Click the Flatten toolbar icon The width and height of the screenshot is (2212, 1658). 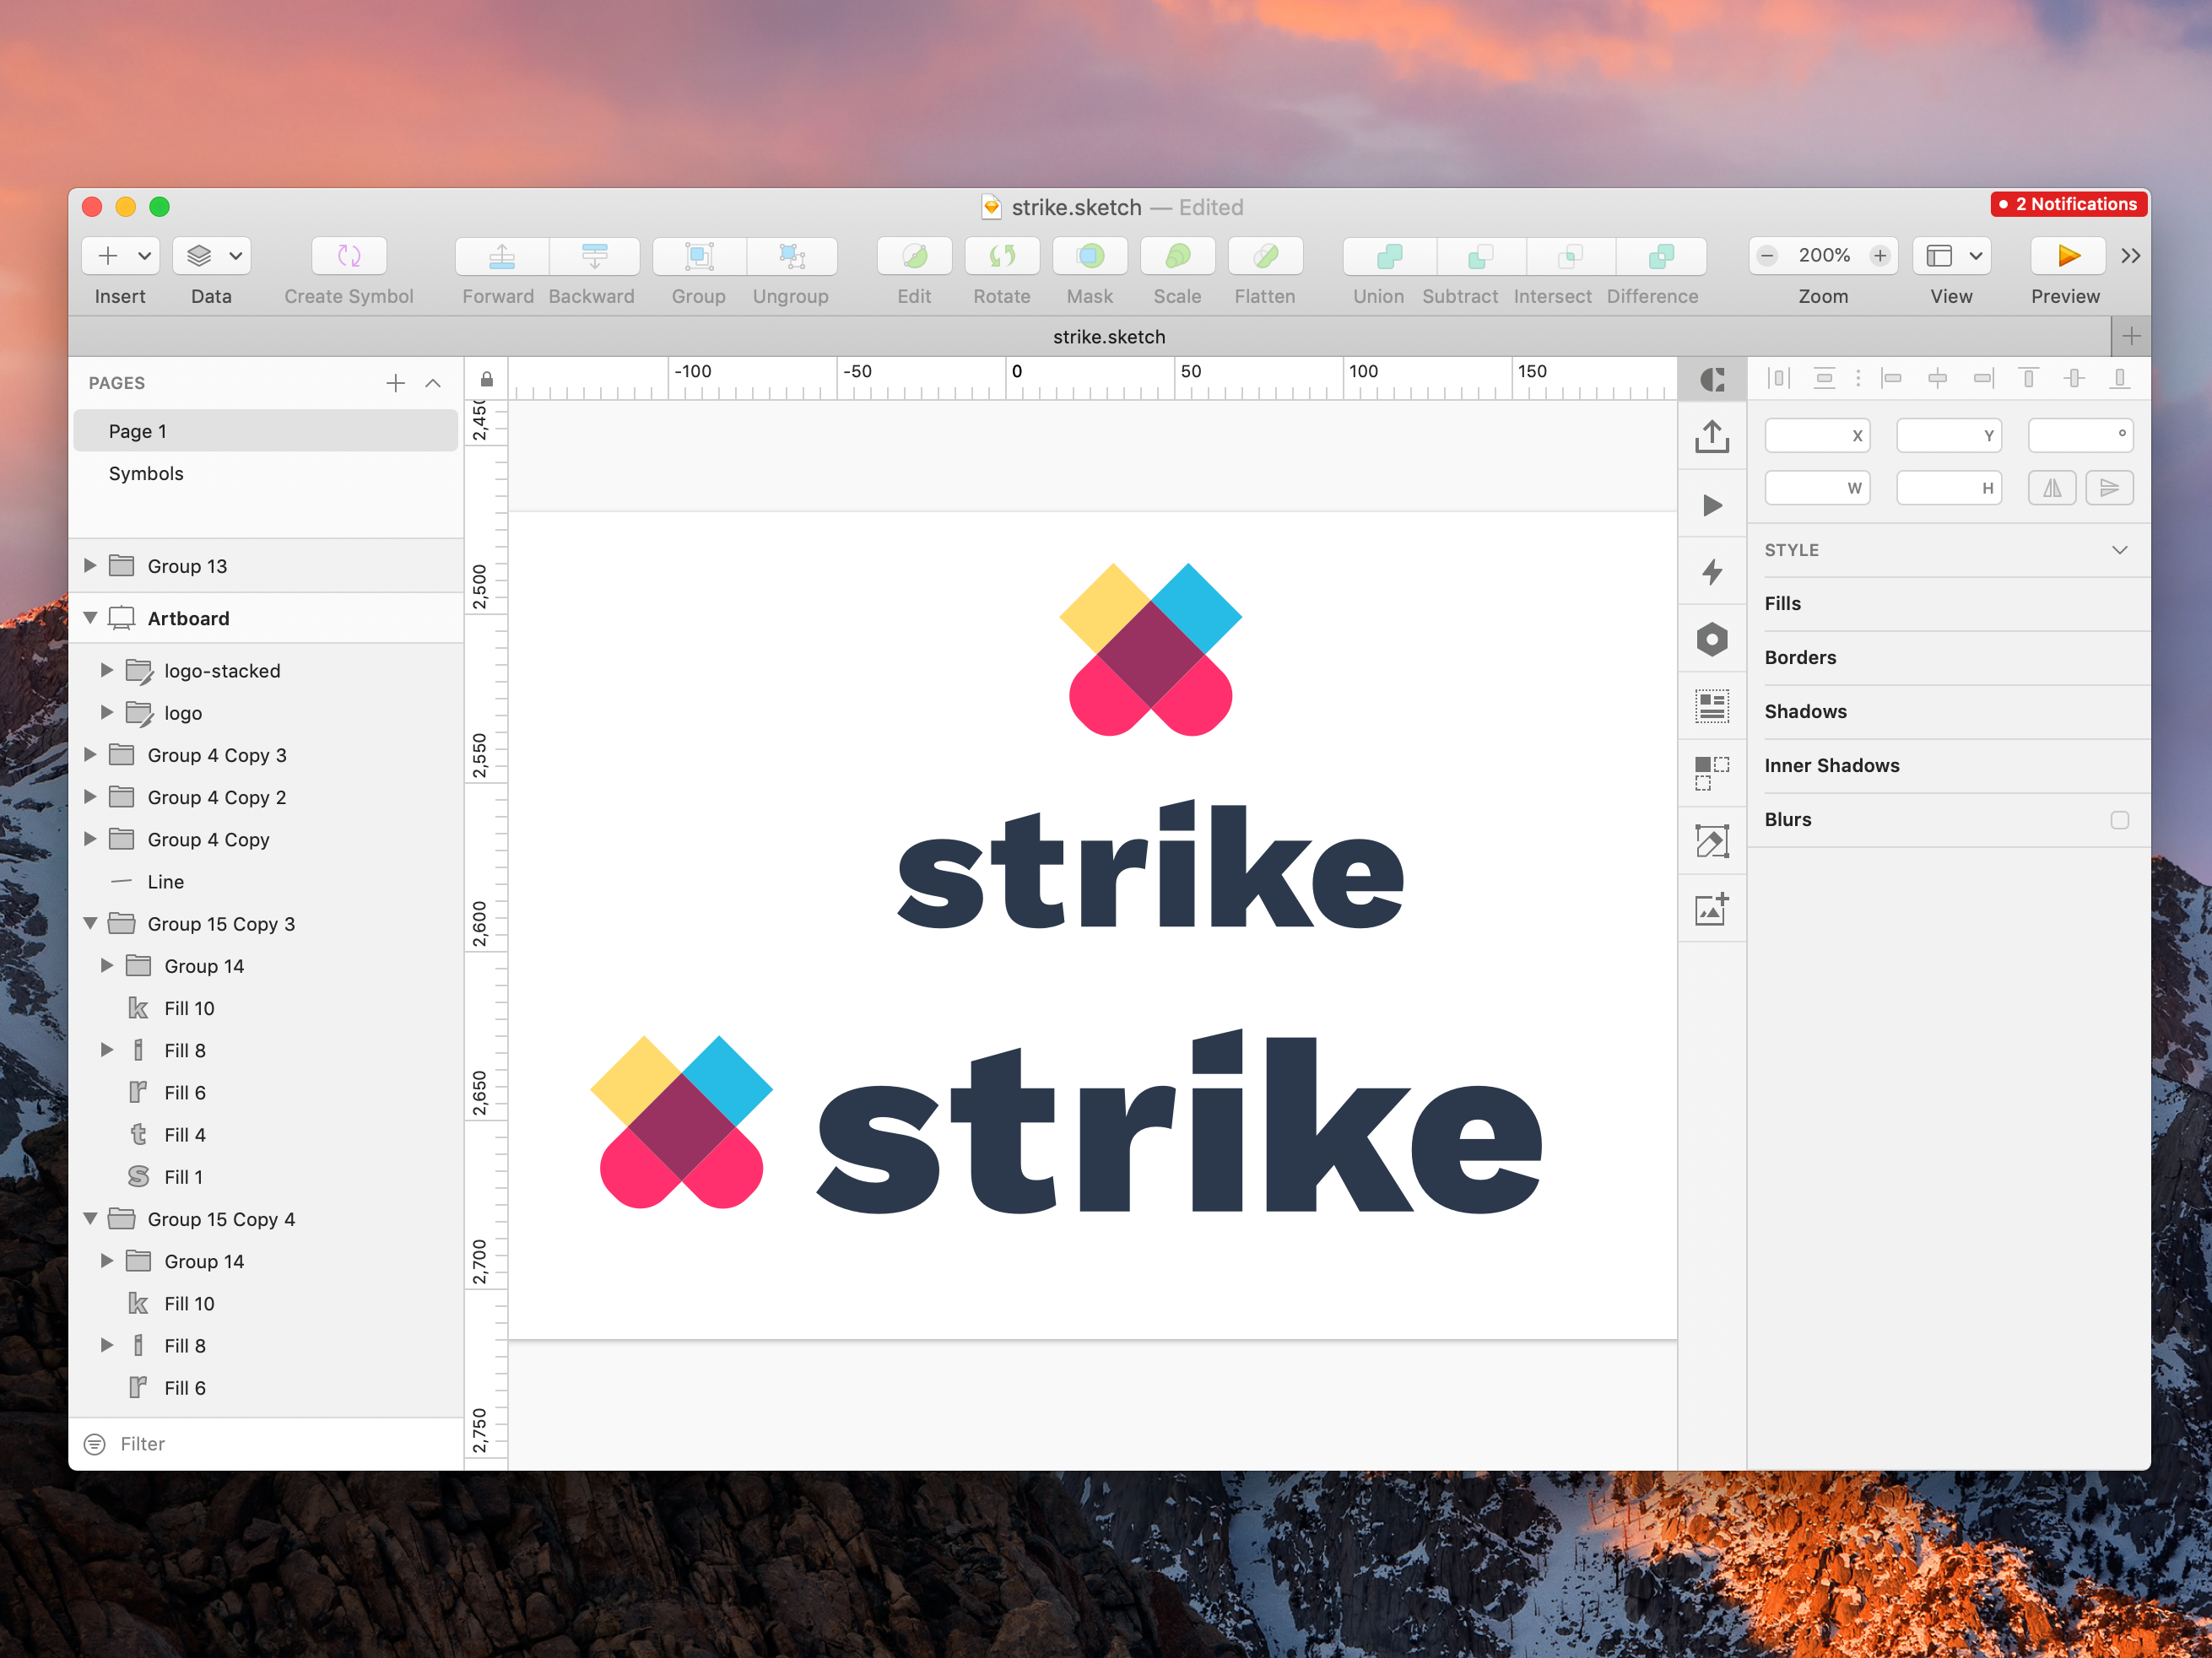[1264, 256]
